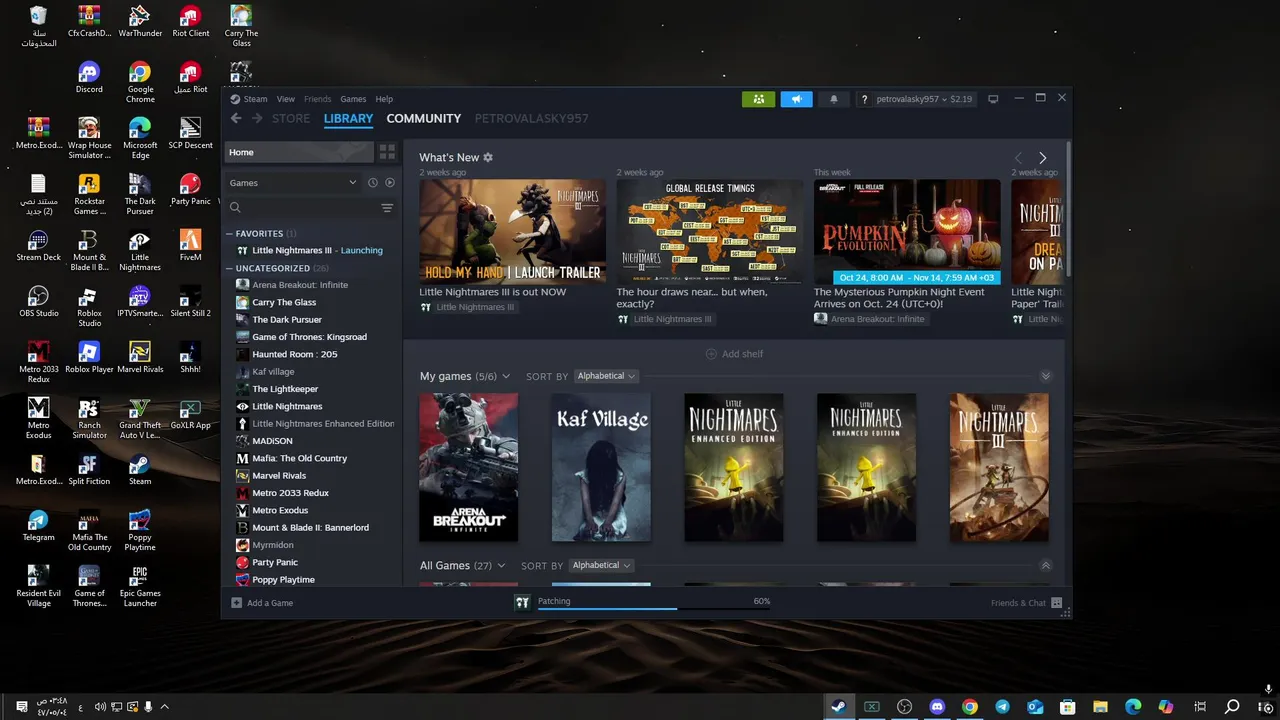
Task: Open advanced filter options icon beside search
Action: coord(387,208)
